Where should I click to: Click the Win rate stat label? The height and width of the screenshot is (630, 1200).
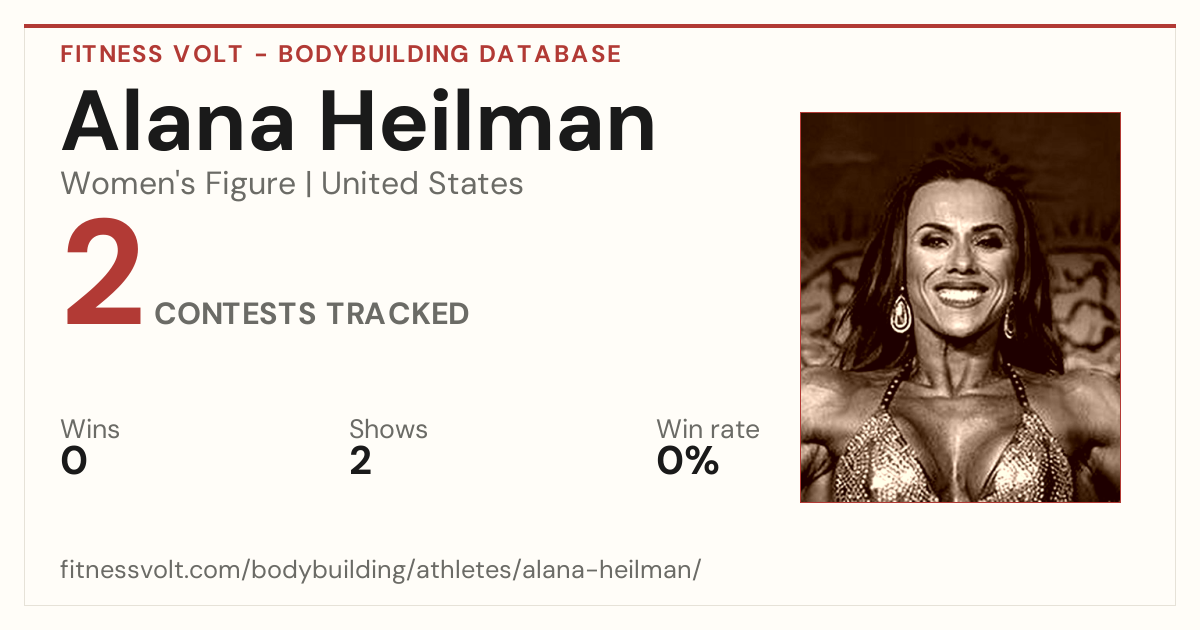click(707, 429)
